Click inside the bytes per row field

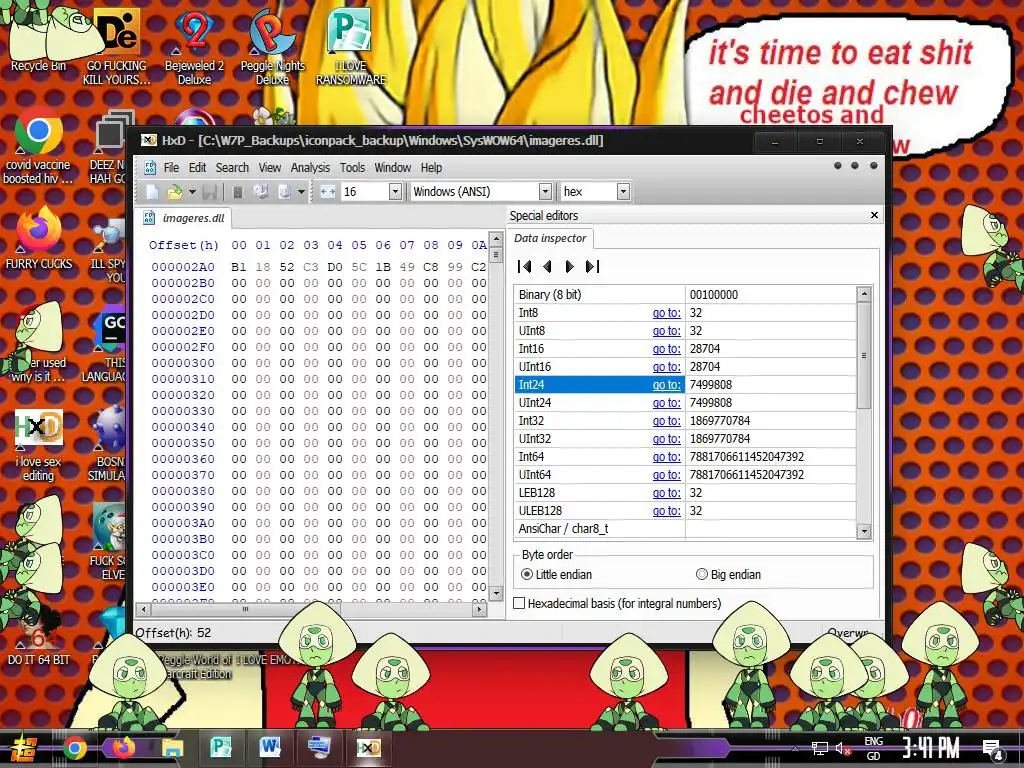(x=364, y=191)
